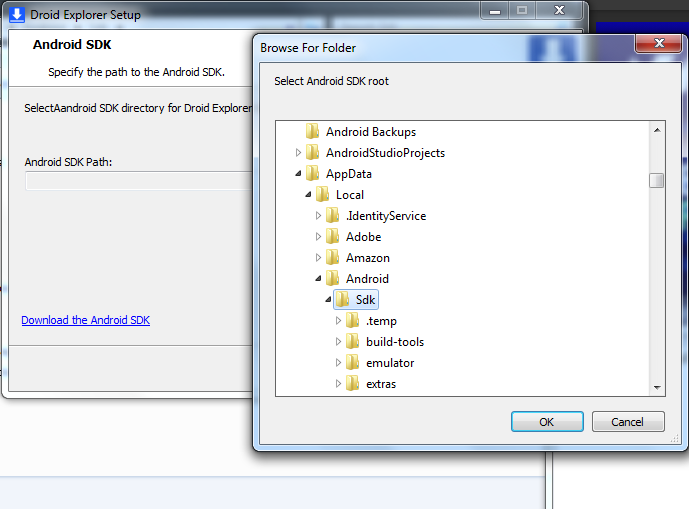Click the AndroidStudioProjects folder icon
The image size is (689, 509).
click(x=312, y=153)
